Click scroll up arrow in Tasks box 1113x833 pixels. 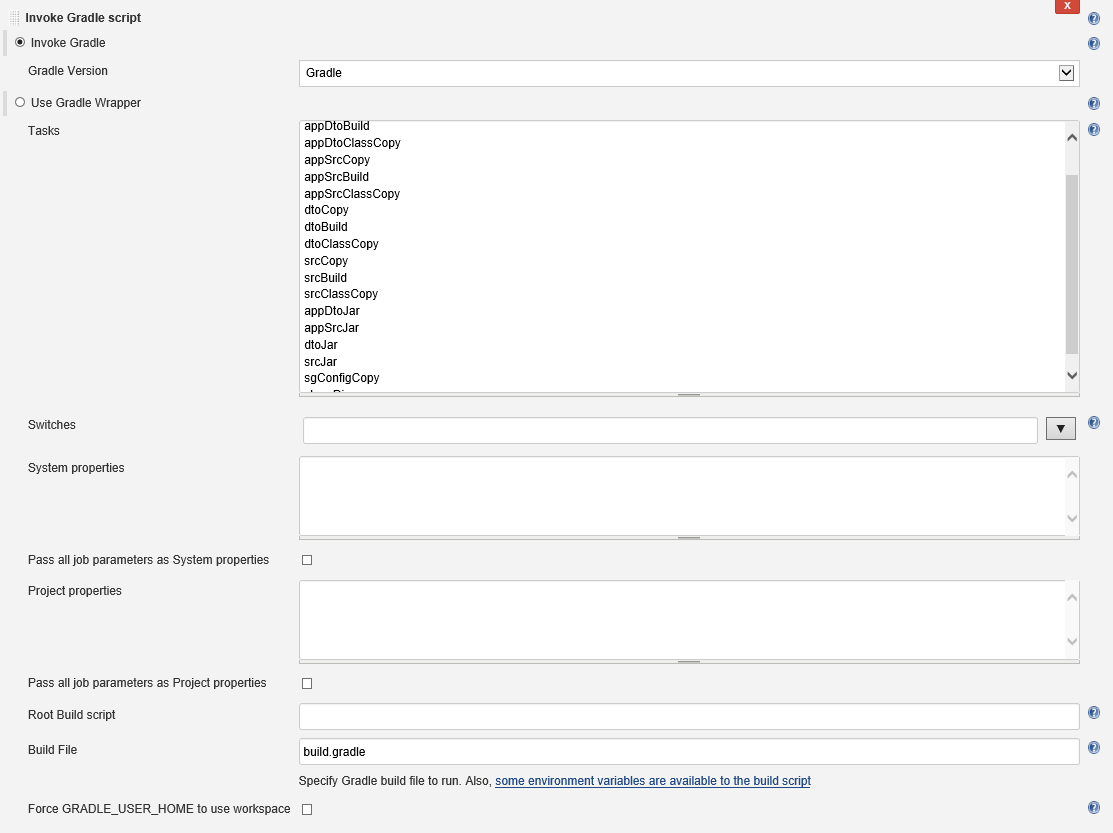pyautogui.click(x=1072, y=138)
